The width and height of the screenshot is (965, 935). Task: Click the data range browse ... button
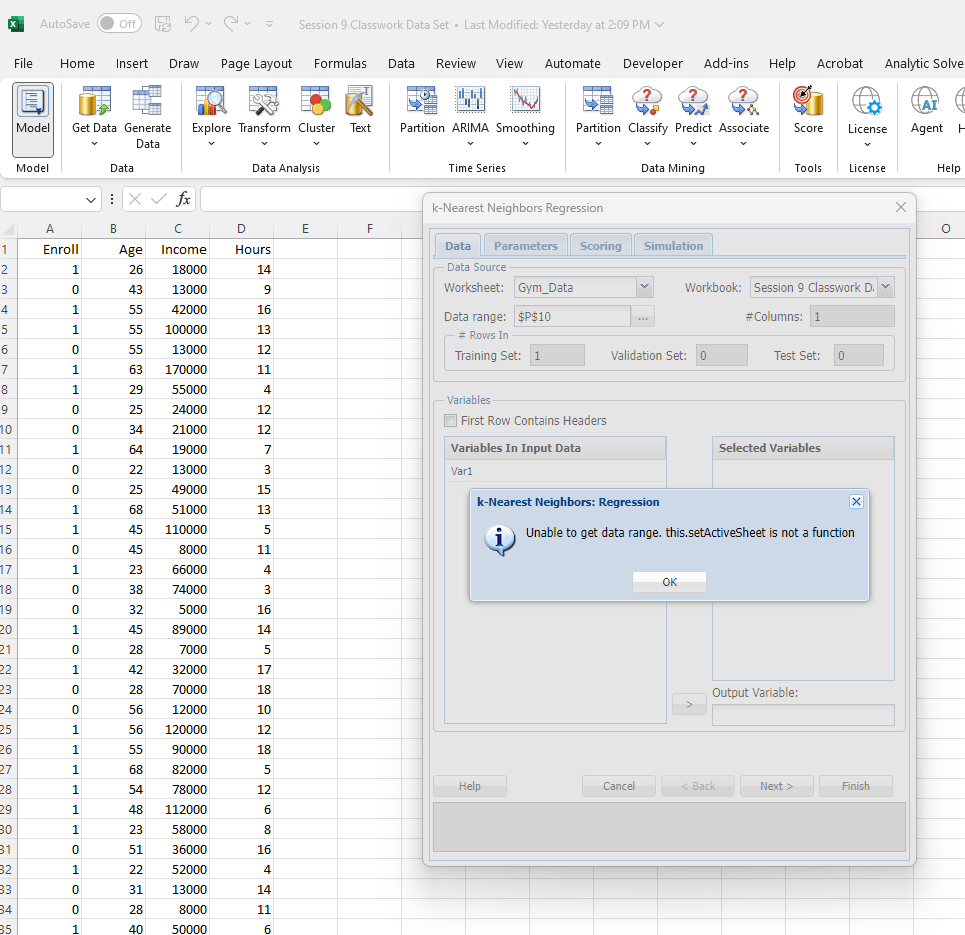coord(643,316)
